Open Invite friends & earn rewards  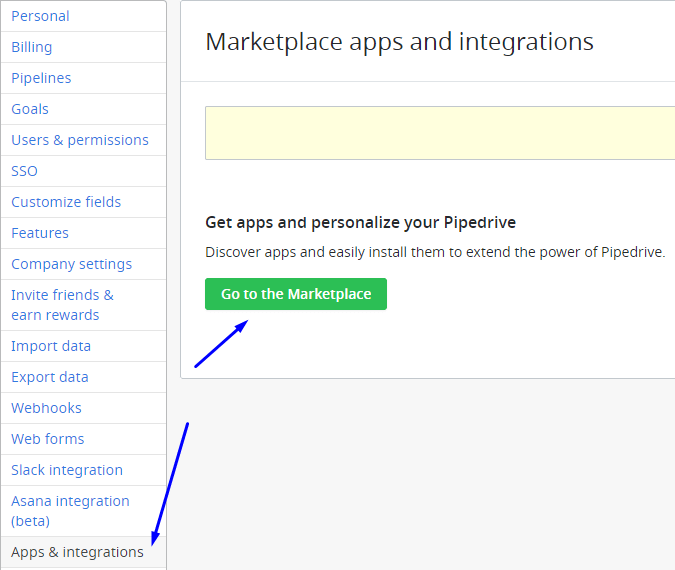click(62, 305)
